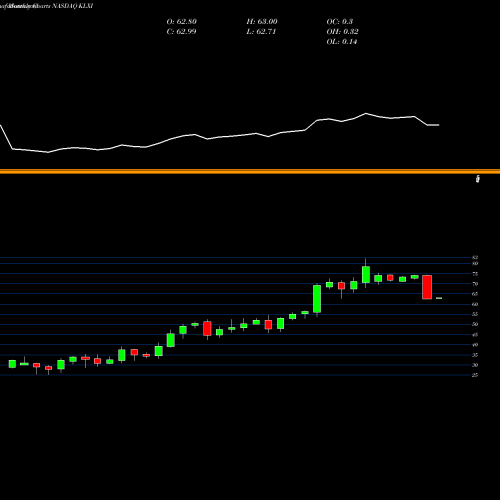Click the OL: 0.14 readout
This screenshot has height=500, width=500.
(x=342, y=42)
